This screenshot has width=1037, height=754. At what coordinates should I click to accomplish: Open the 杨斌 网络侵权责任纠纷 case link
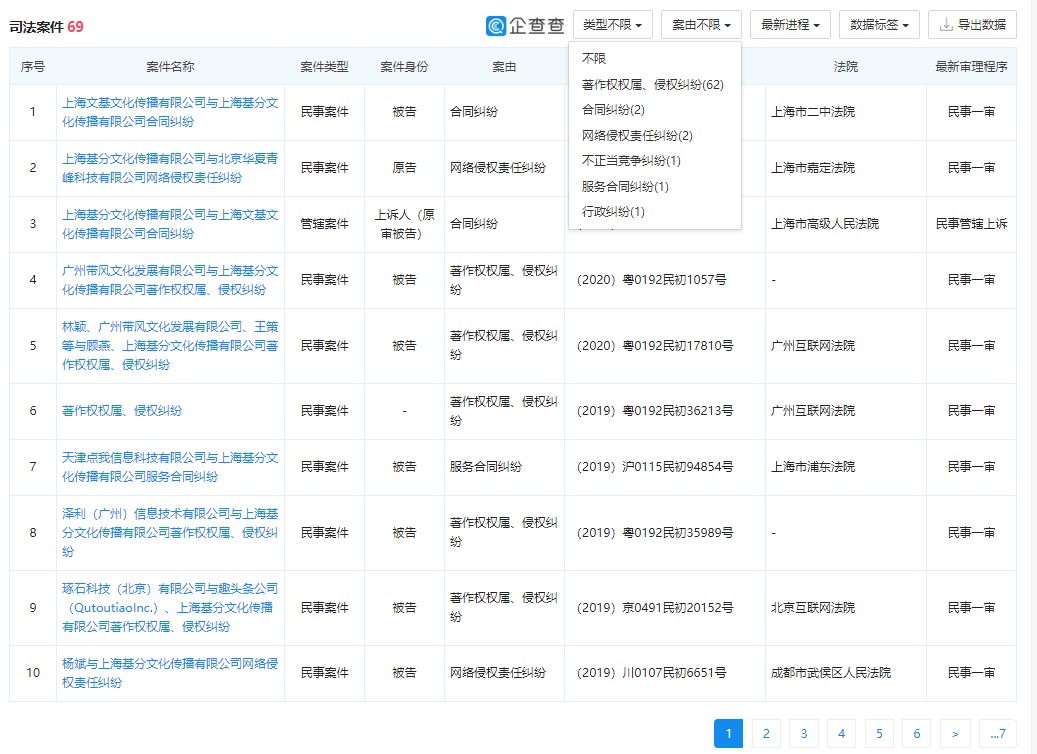170,673
